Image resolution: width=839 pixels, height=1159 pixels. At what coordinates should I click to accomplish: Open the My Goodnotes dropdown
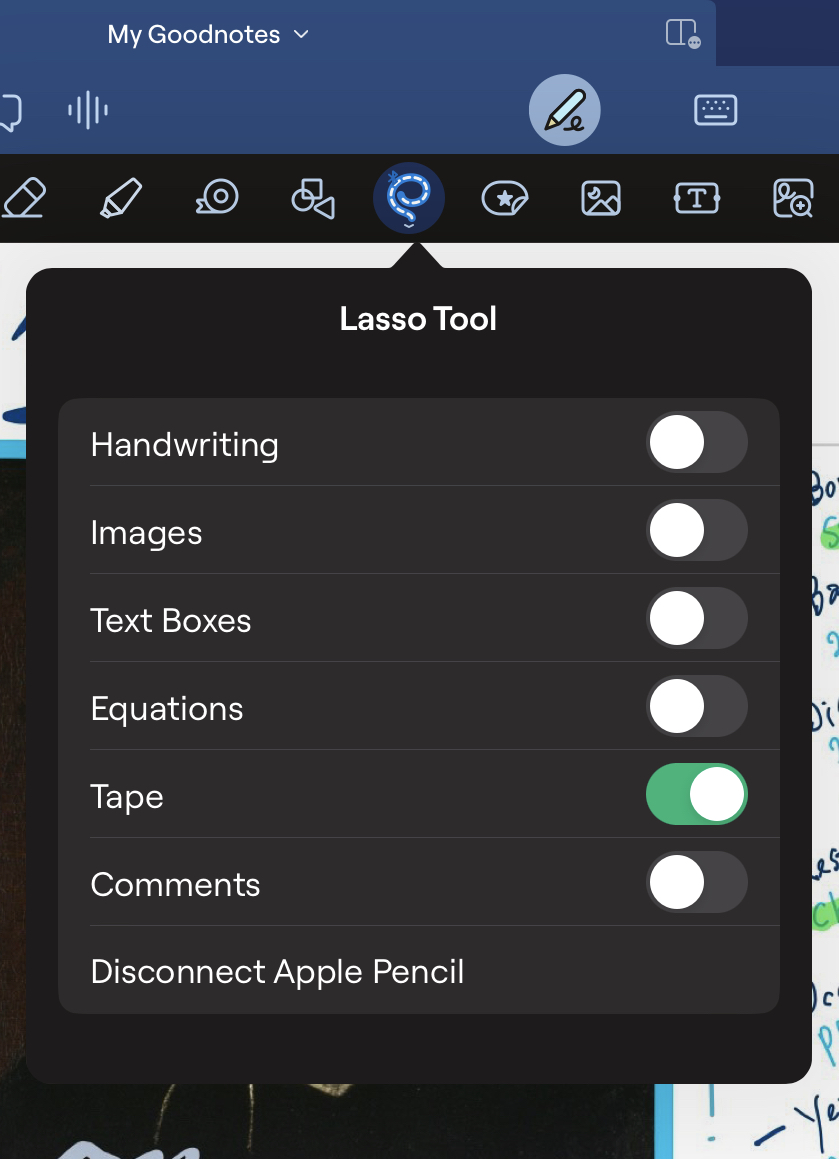(208, 34)
